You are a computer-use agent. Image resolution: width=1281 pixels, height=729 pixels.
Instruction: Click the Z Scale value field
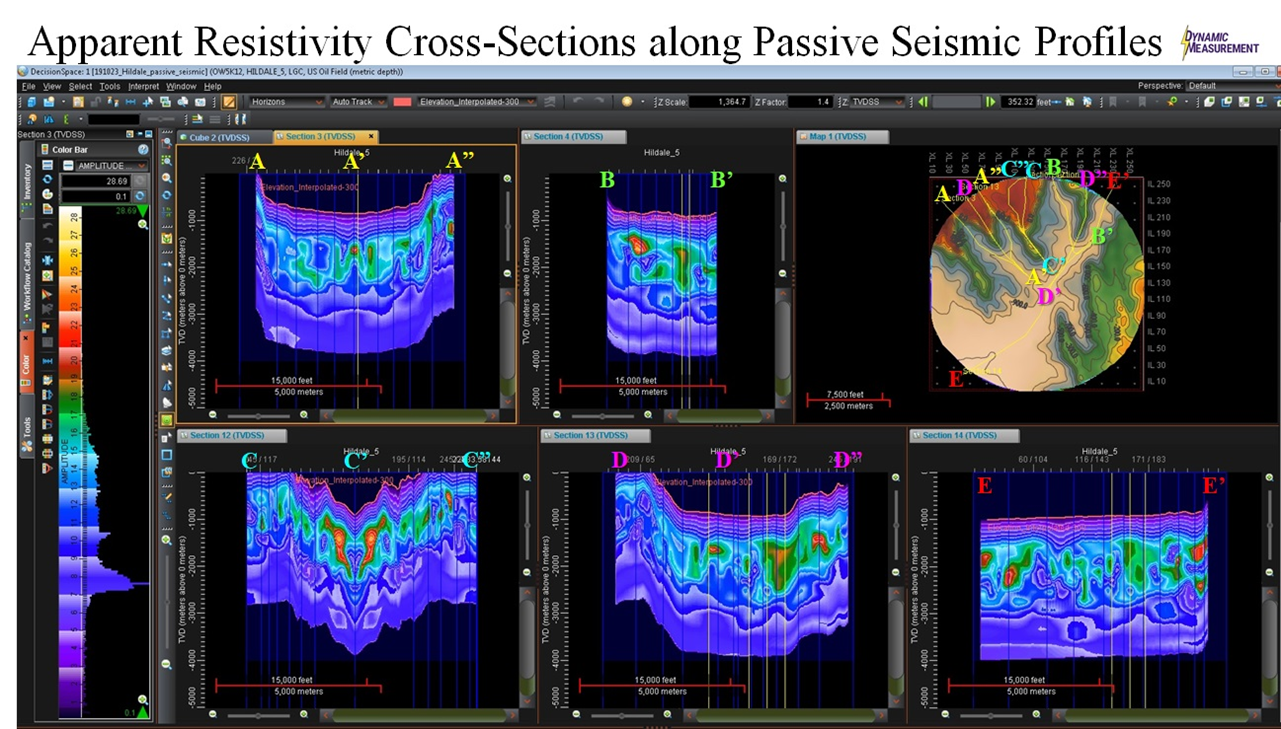point(719,102)
